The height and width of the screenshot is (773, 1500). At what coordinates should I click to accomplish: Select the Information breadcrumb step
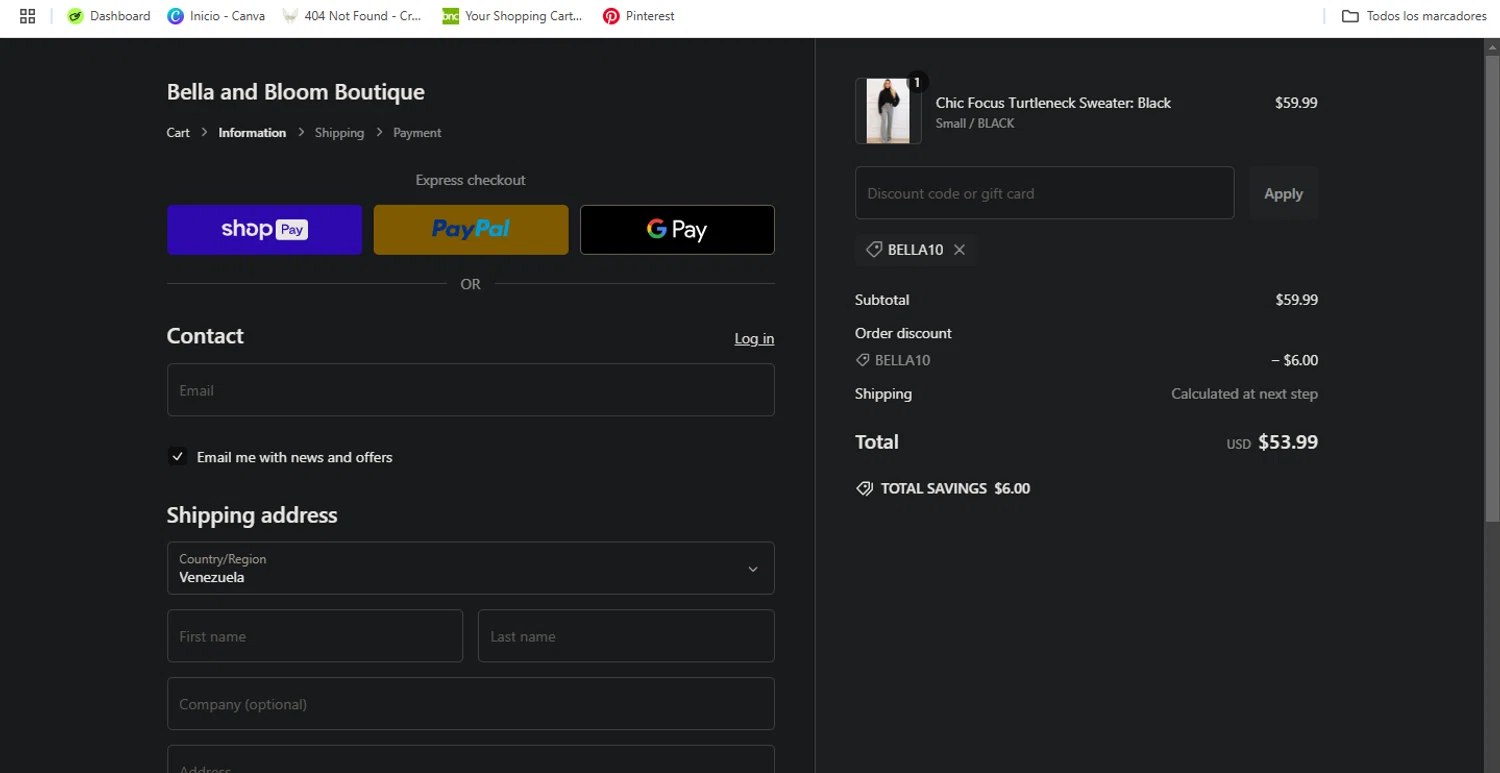[252, 133]
